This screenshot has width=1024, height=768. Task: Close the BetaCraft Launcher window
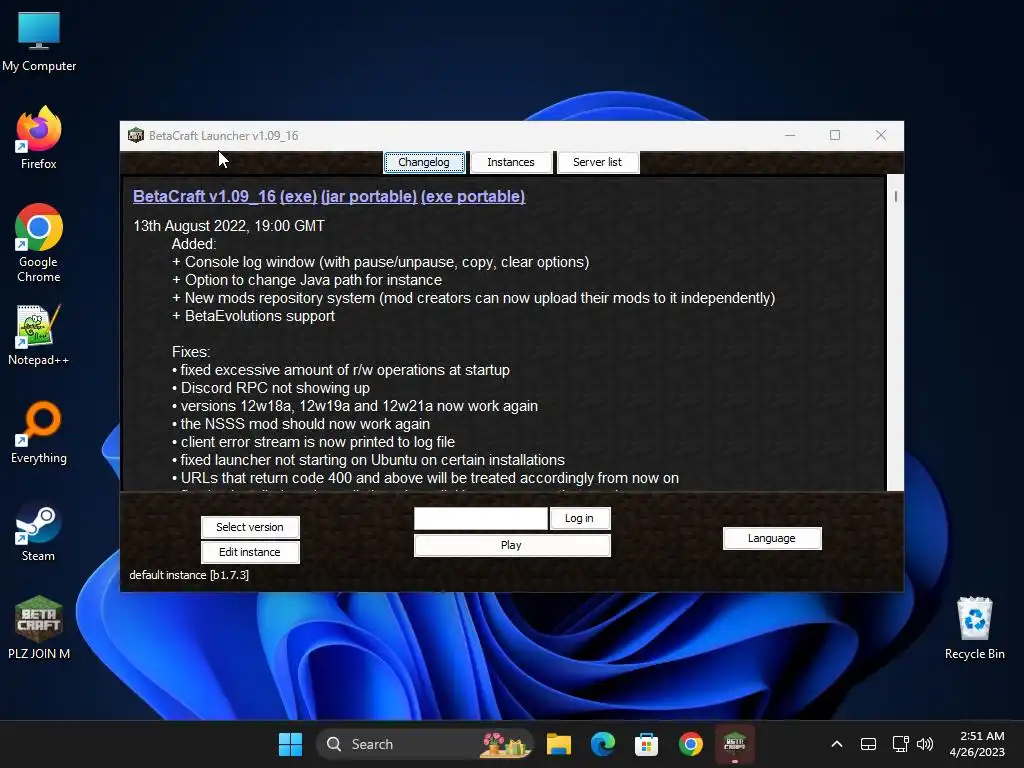click(880, 135)
